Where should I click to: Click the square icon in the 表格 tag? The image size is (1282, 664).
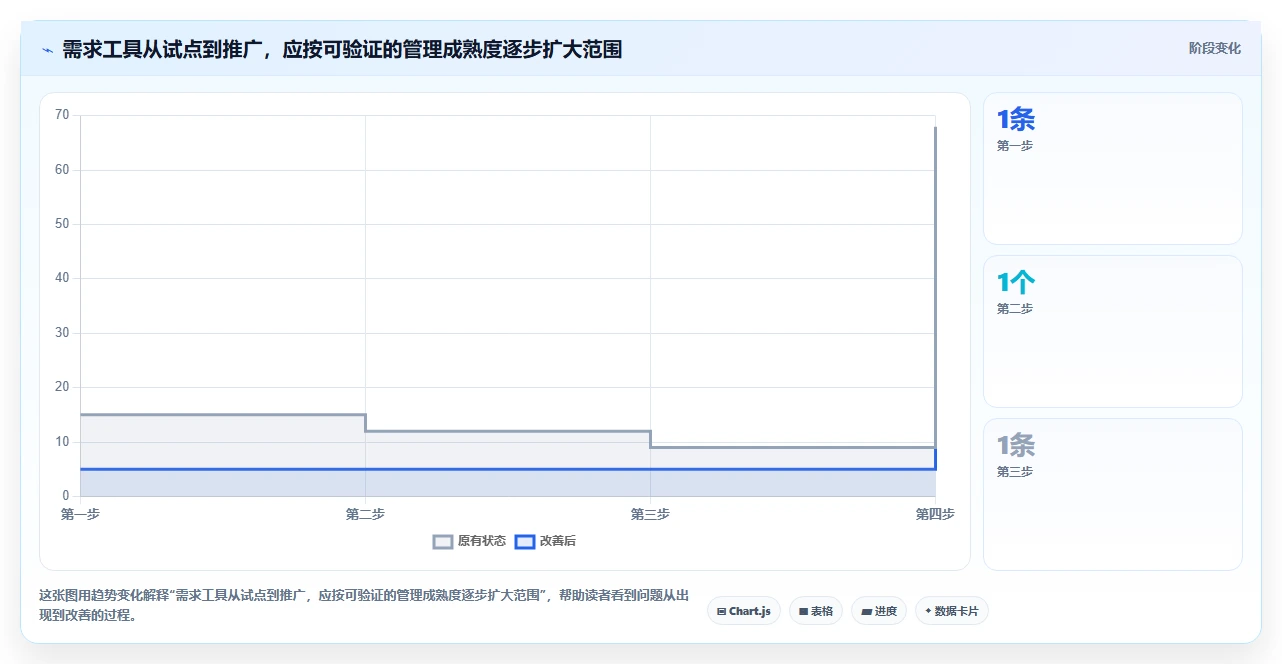(803, 611)
